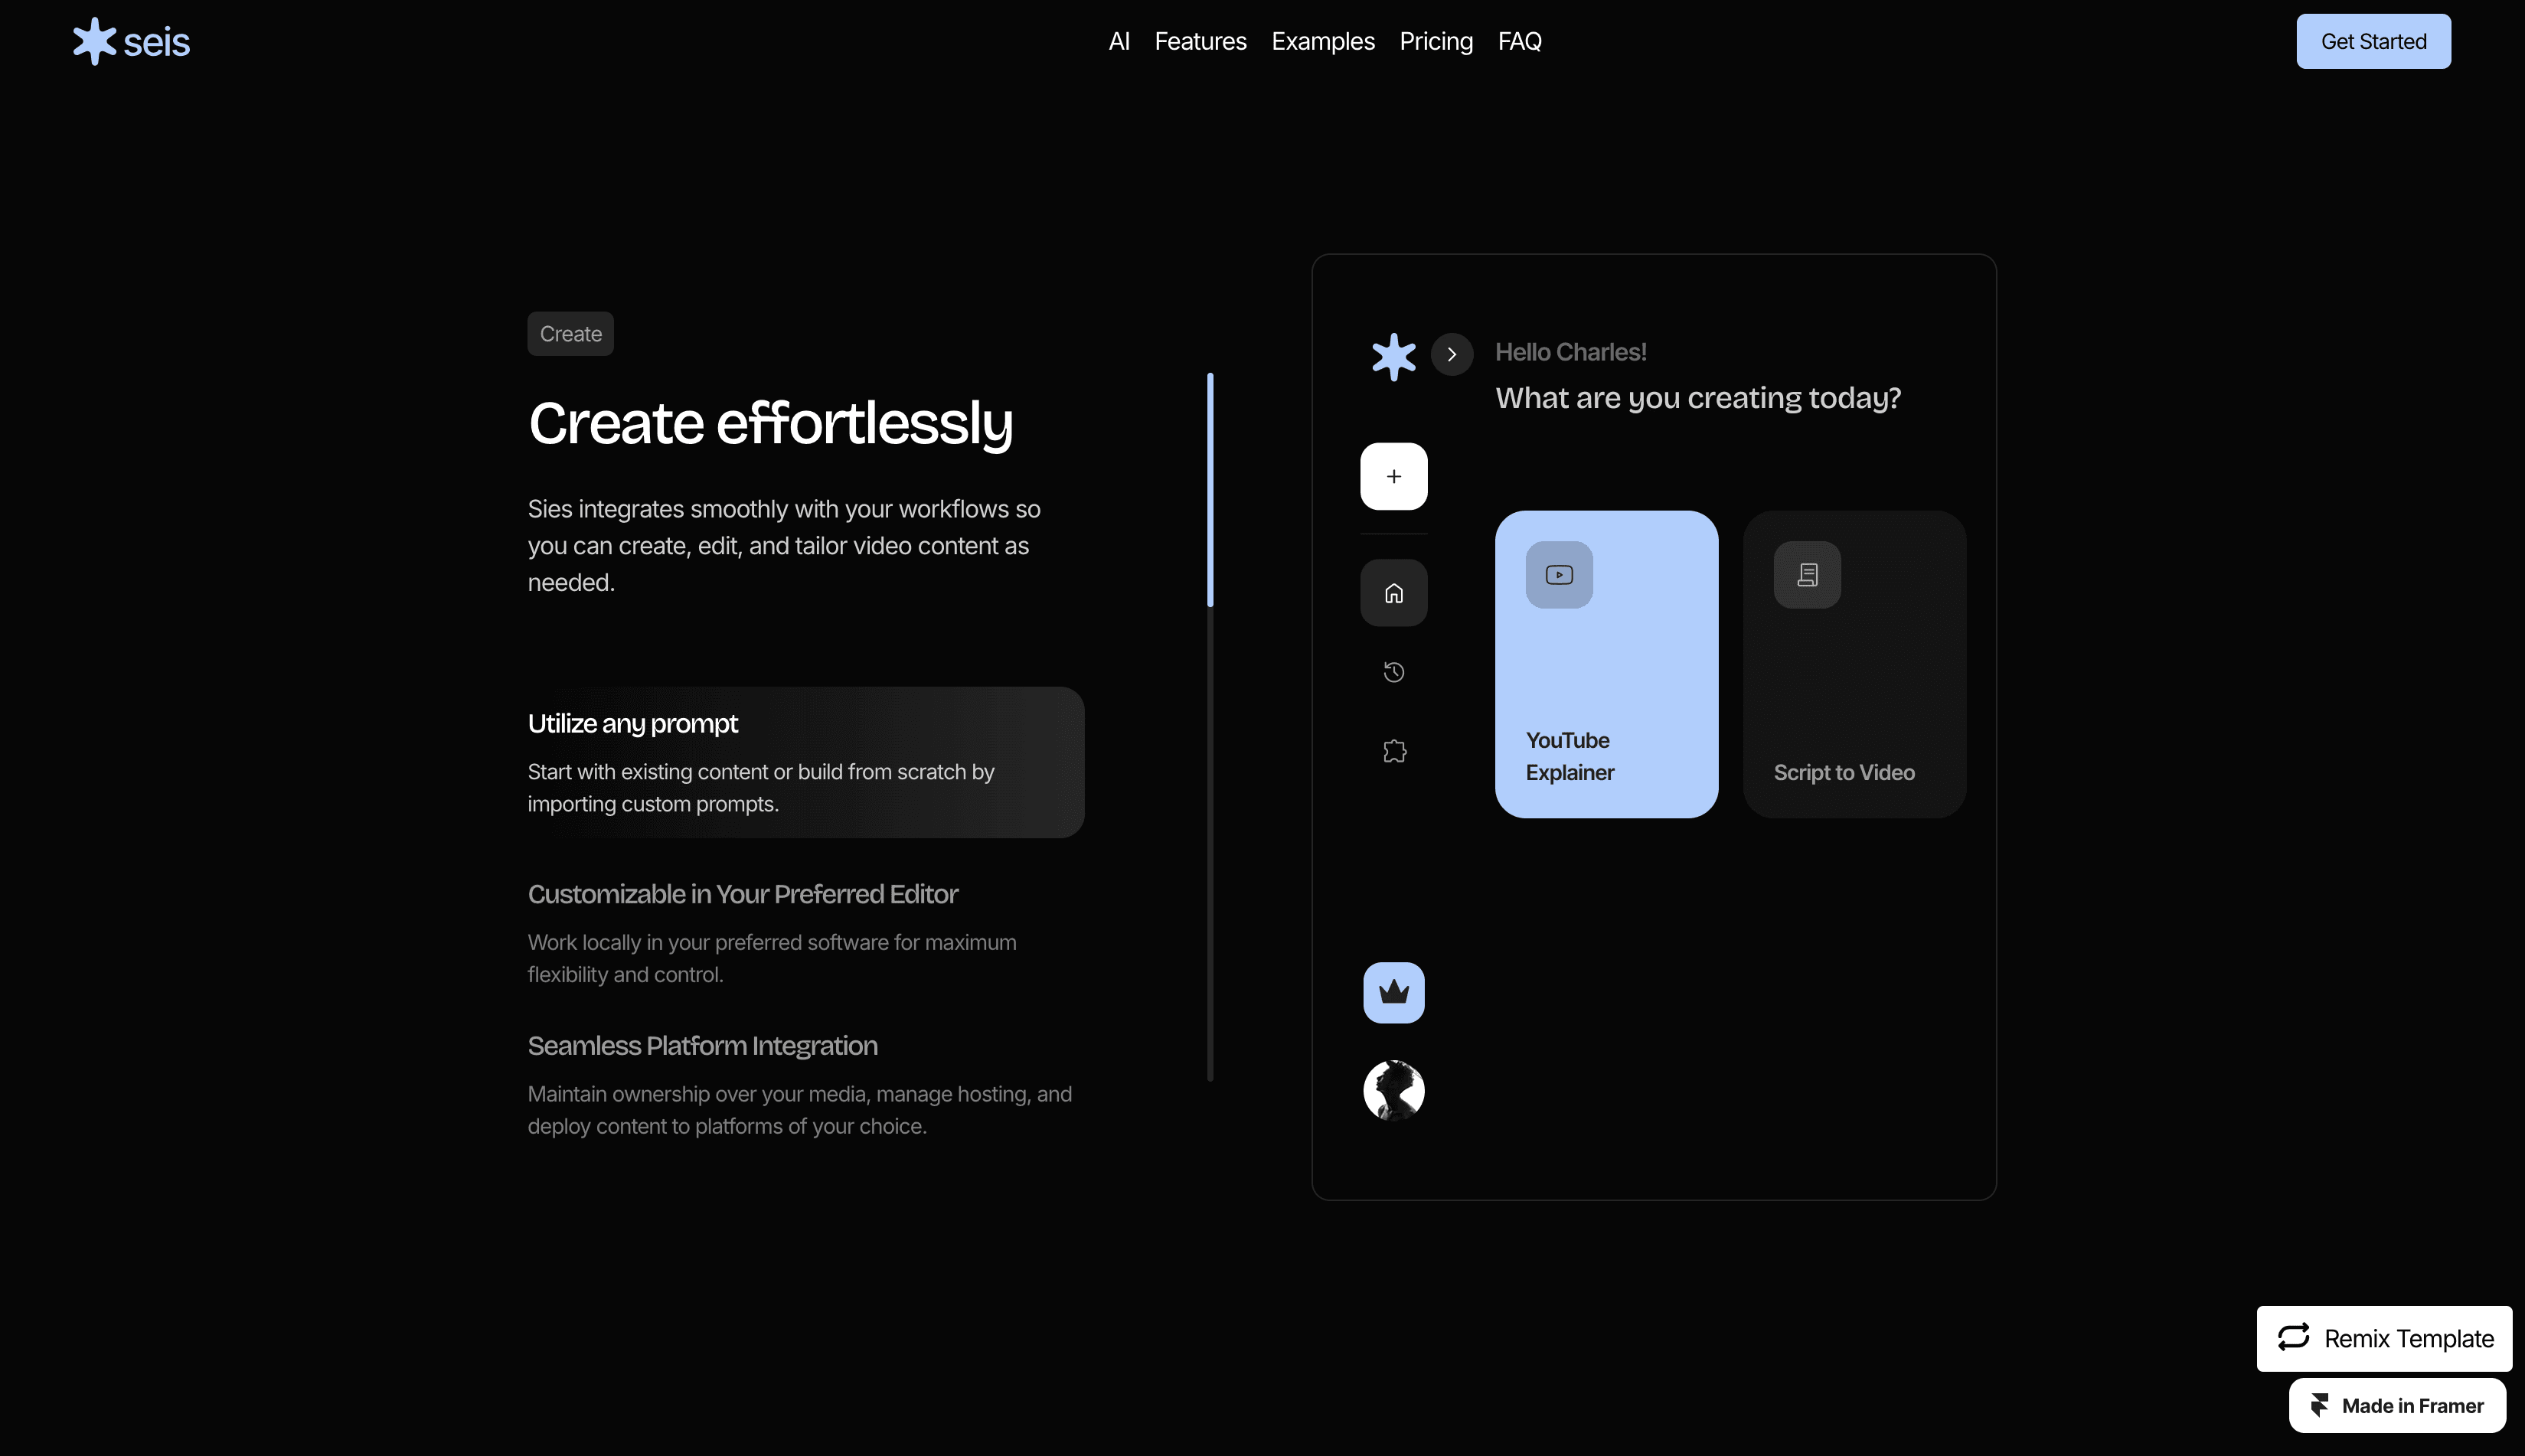2525x1456 pixels.
Task: Click the Remix Template button
Action: pos(2383,1338)
